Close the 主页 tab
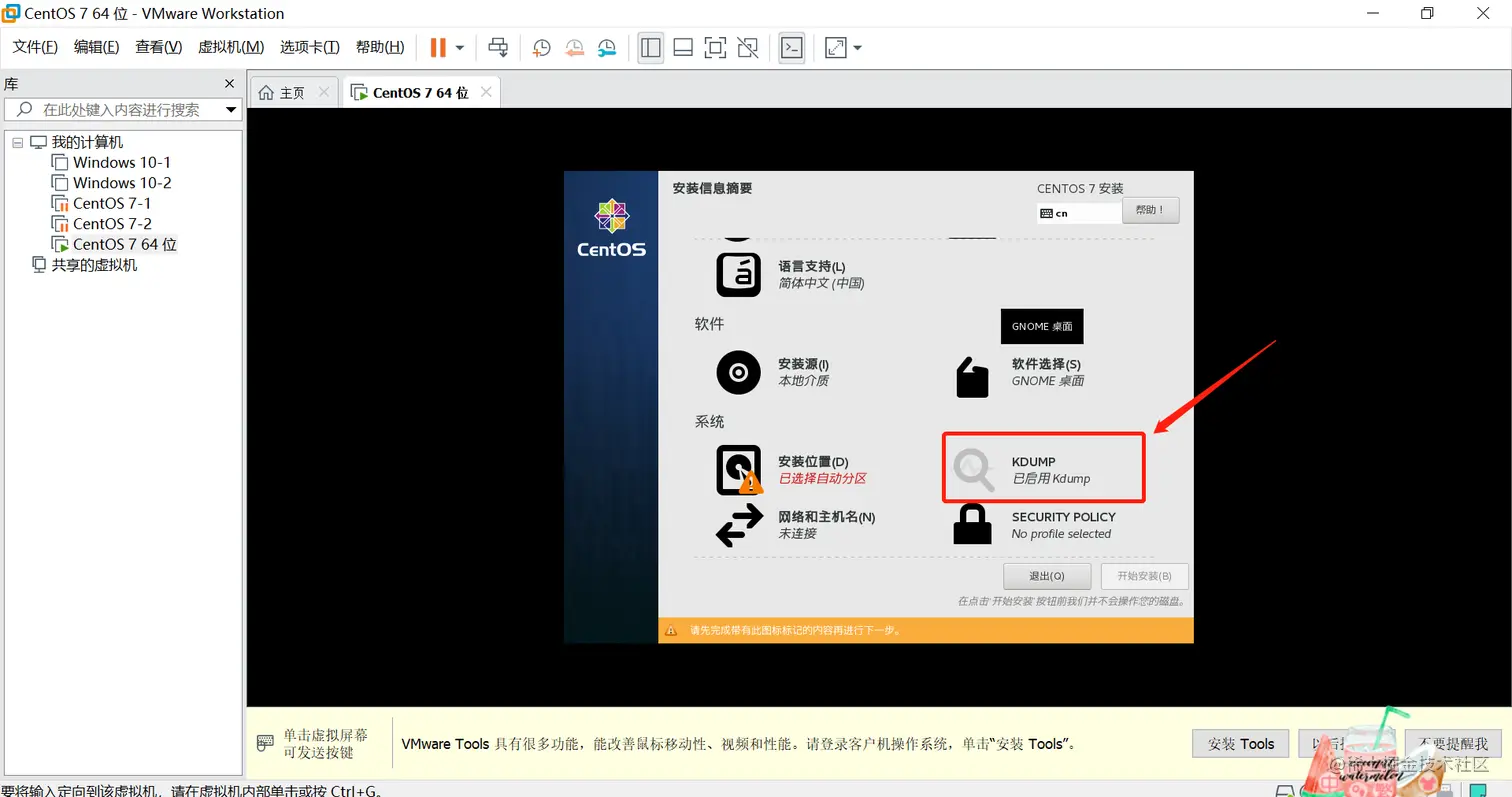 coord(323,92)
